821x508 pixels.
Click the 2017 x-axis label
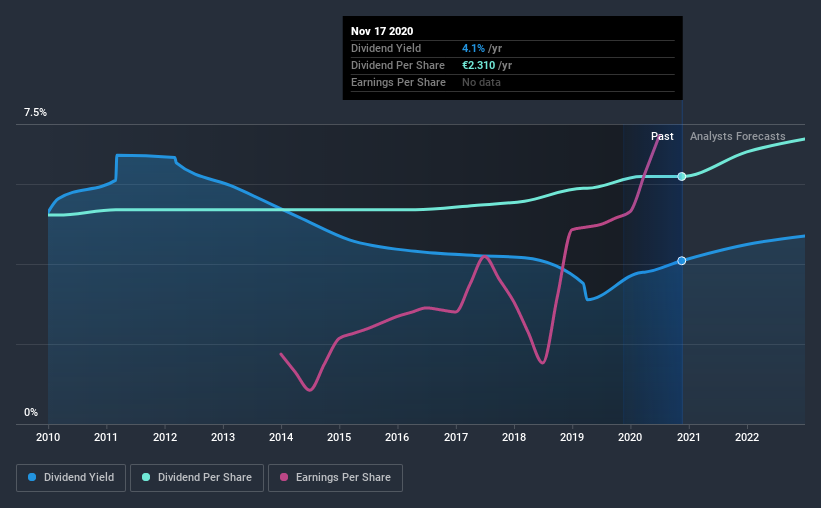pos(456,437)
